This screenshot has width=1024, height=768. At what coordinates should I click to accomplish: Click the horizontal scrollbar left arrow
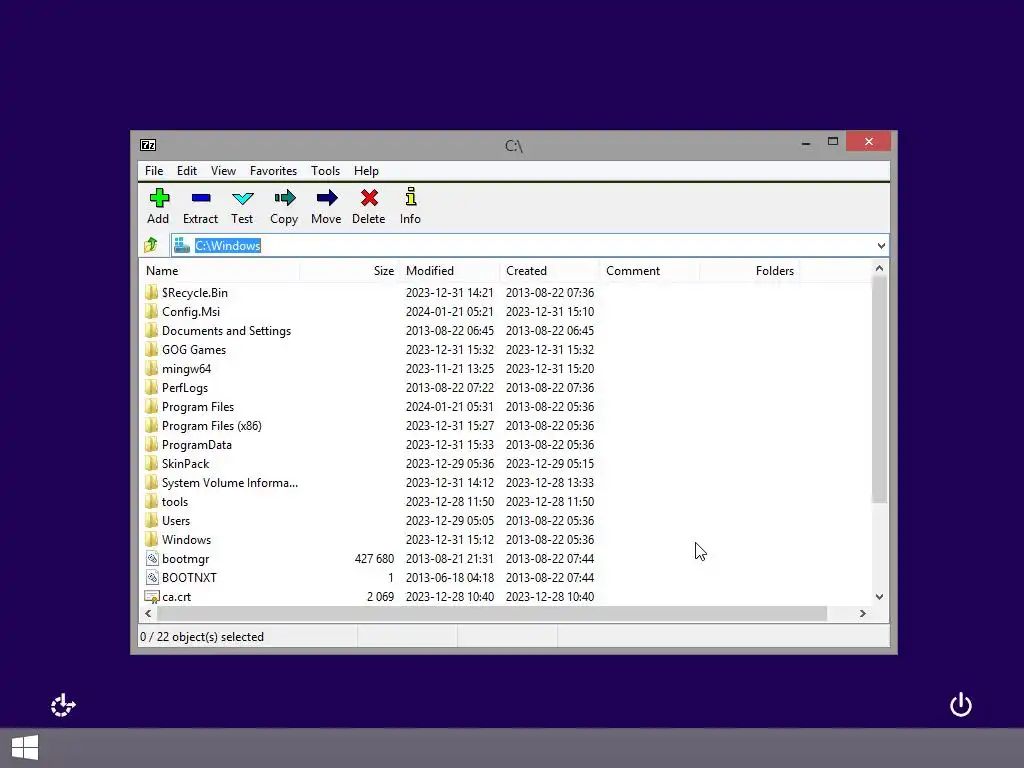click(x=148, y=613)
